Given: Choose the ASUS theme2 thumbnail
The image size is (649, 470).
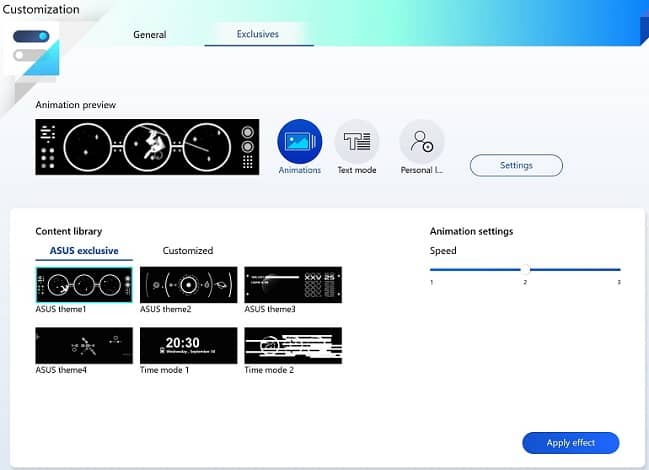Looking at the screenshot, I should pos(189,285).
